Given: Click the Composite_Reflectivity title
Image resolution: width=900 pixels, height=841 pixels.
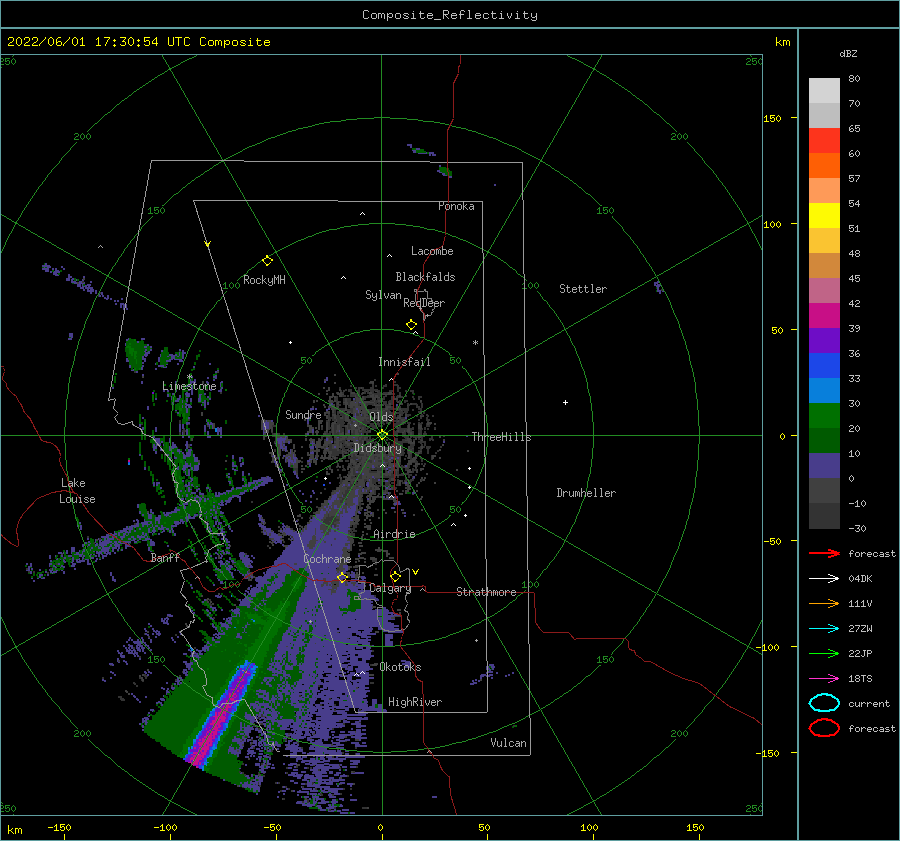Looking at the screenshot, I should click(x=450, y=15).
